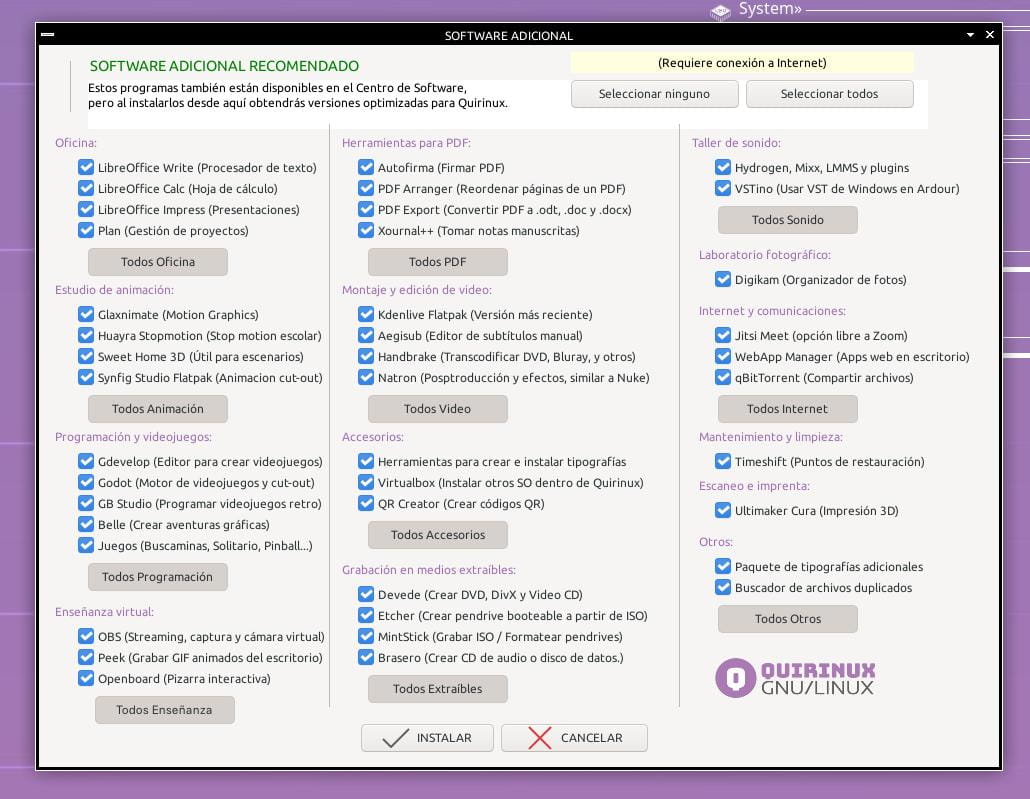Toggle Etcher bootable pendrive checkbox
Image resolution: width=1030 pixels, height=799 pixels.
pos(366,615)
